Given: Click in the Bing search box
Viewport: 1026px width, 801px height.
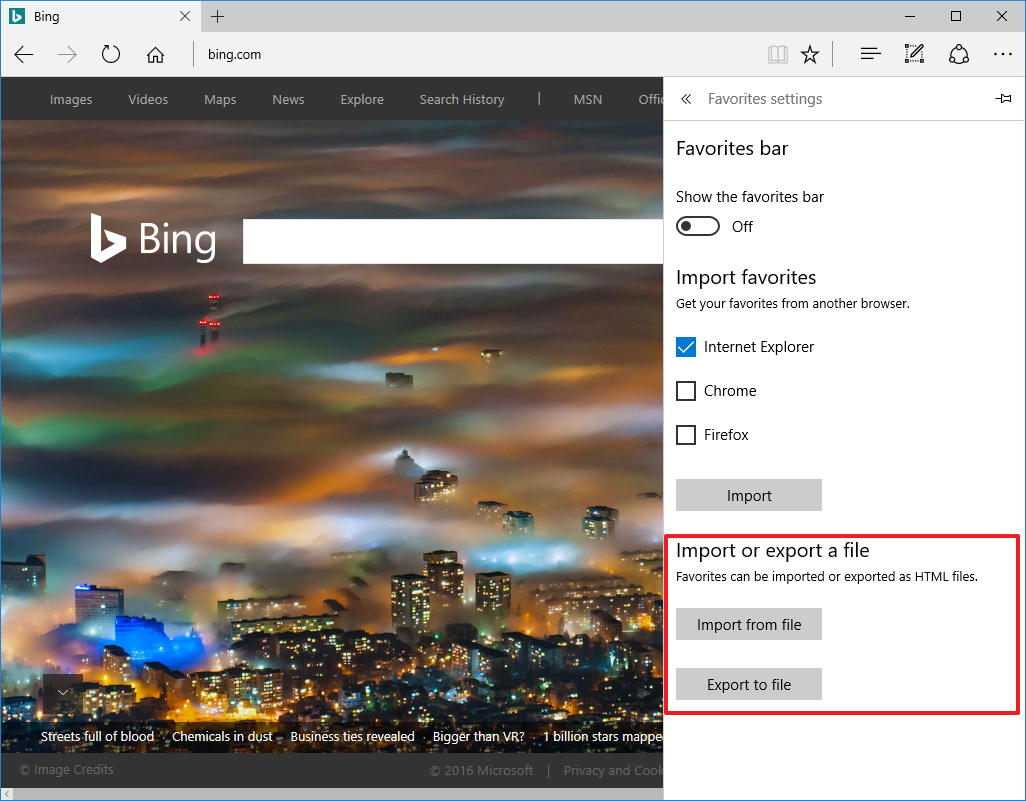Looking at the screenshot, I should tap(453, 241).
